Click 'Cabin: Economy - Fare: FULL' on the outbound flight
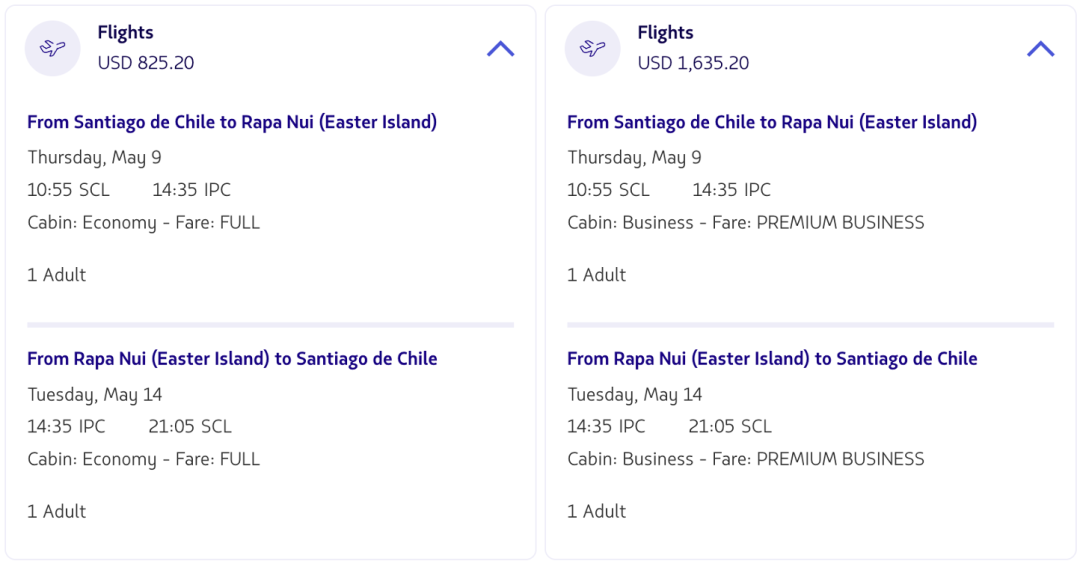The height and width of the screenshot is (567, 1080). coord(143,222)
